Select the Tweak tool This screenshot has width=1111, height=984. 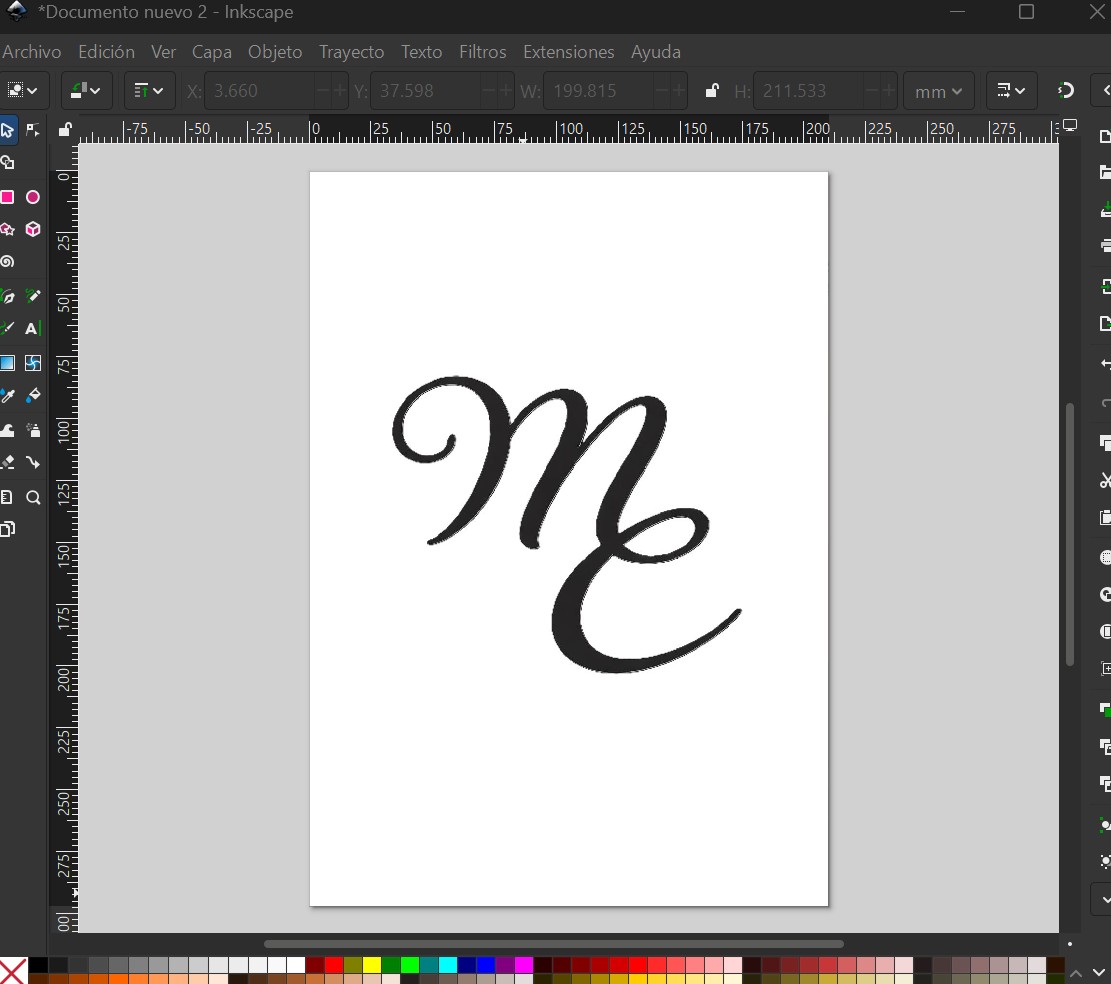[x=8, y=430]
